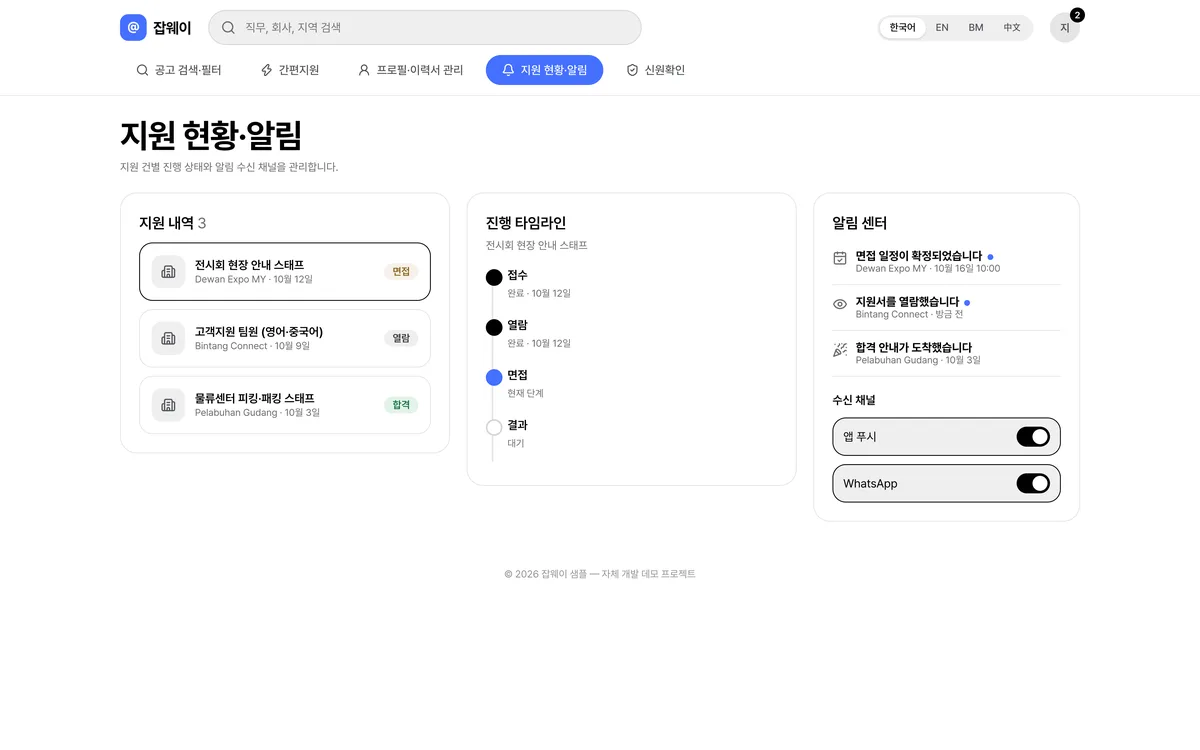
Task: Click the party popper icon on 합격 안내
Action: [840, 350]
